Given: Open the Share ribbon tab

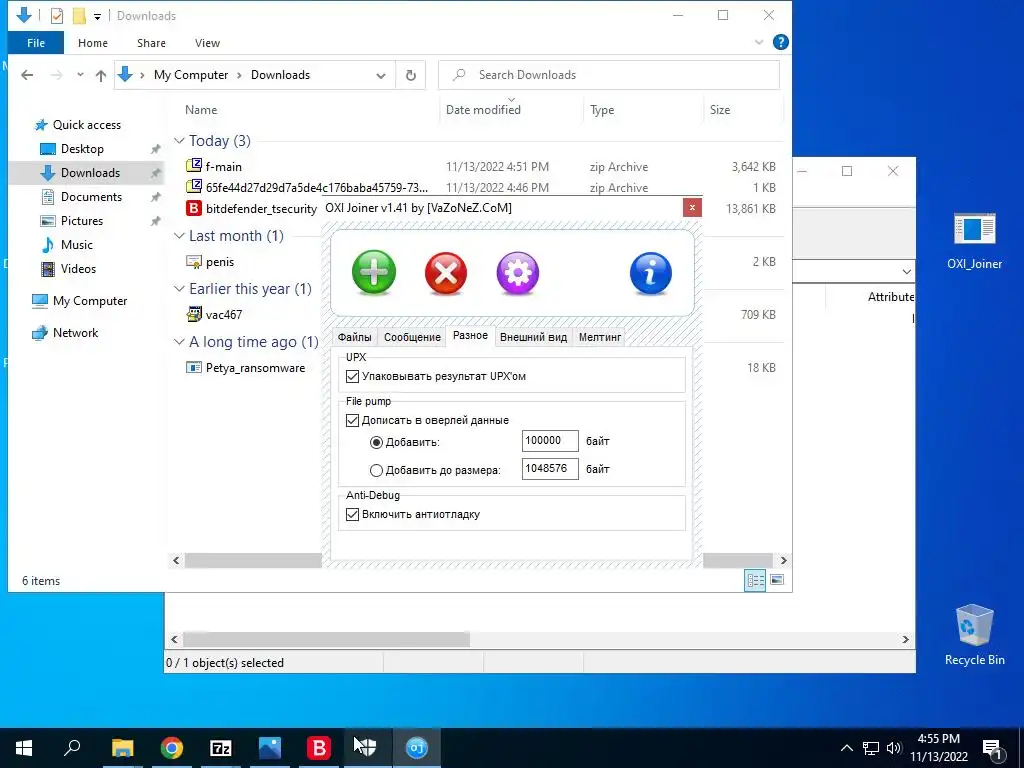Looking at the screenshot, I should click(x=151, y=43).
